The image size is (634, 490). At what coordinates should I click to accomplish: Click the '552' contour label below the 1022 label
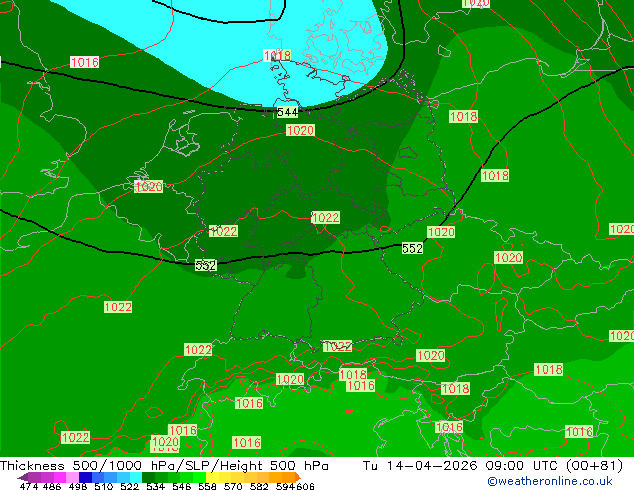point(205,265)
